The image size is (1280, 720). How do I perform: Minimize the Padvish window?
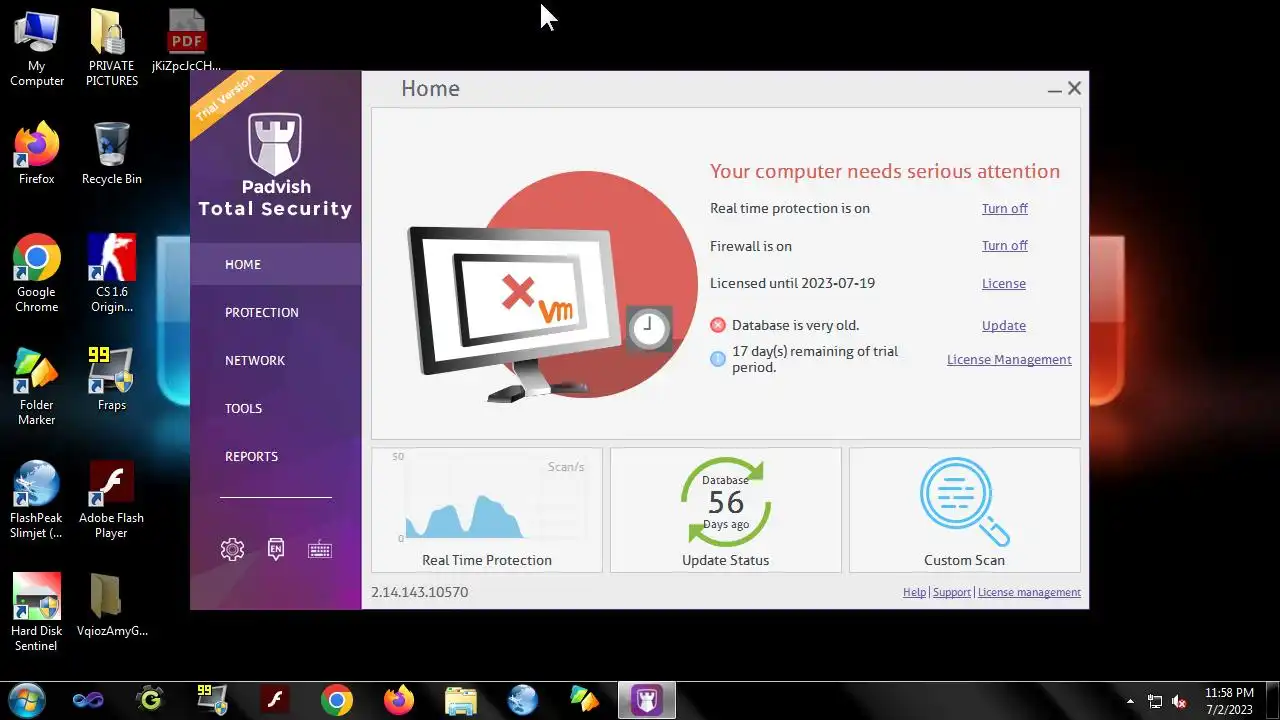click(x=1054, y=89)
